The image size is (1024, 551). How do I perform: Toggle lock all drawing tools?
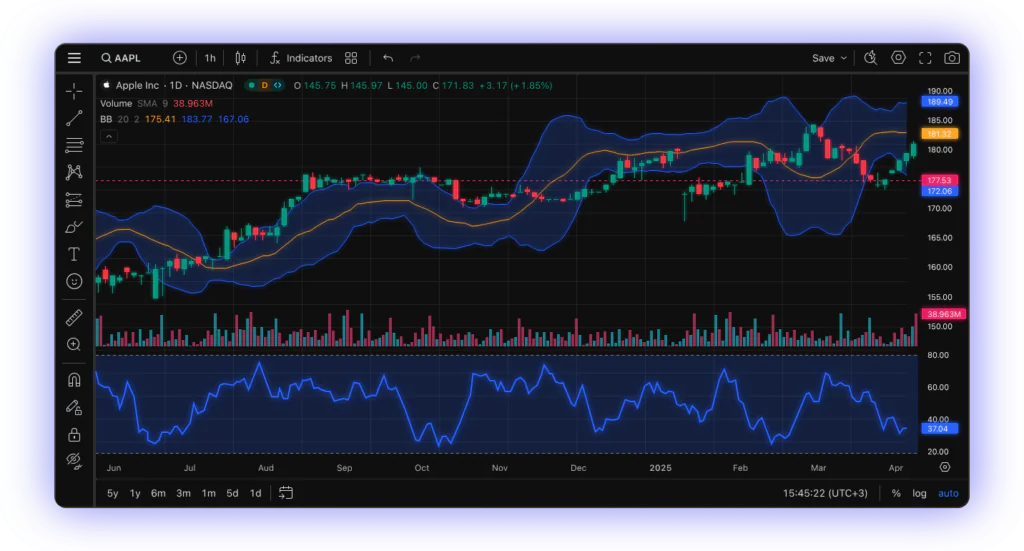74,435
